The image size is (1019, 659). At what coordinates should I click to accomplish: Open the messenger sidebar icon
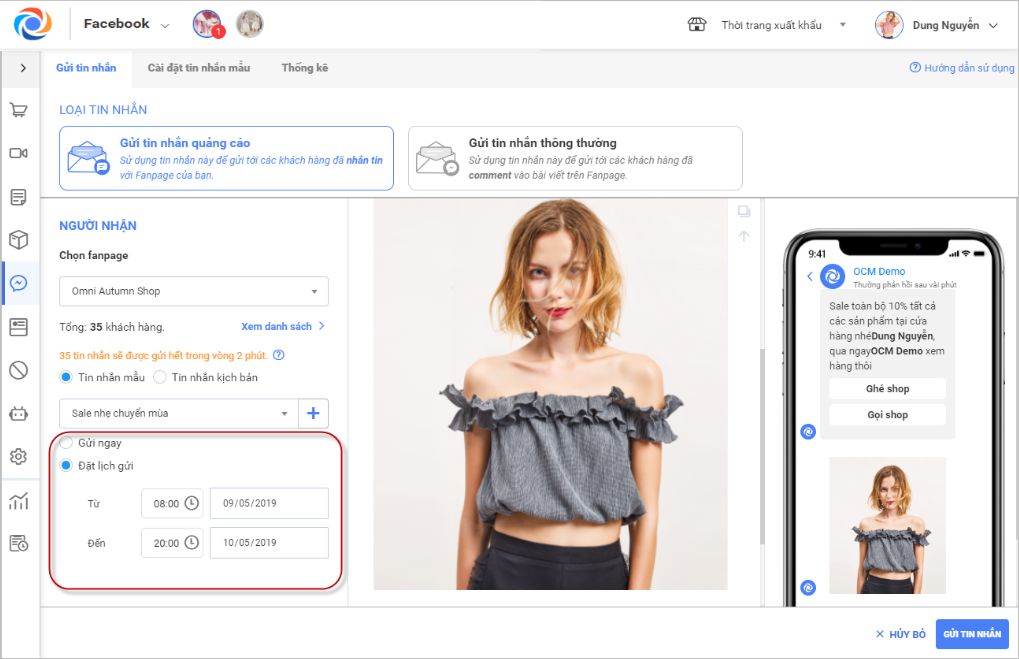coord(19,283)
